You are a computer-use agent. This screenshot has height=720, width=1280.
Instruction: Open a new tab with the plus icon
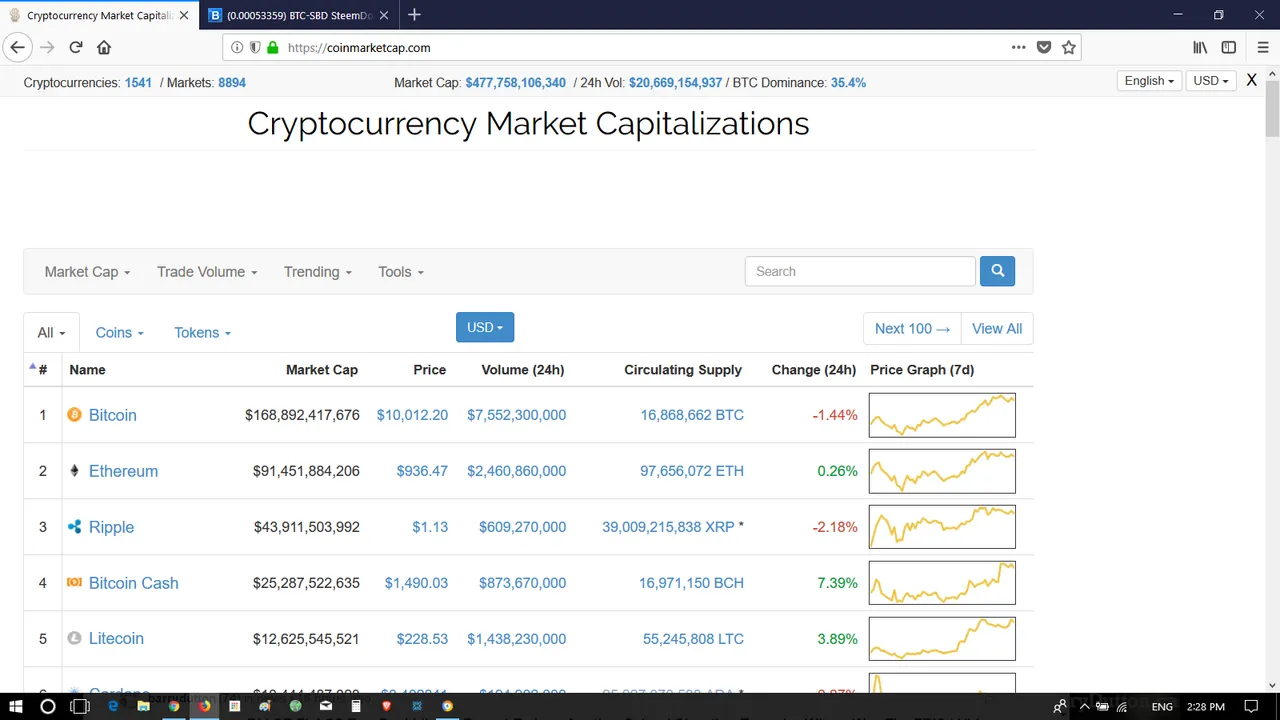(414, 15)
